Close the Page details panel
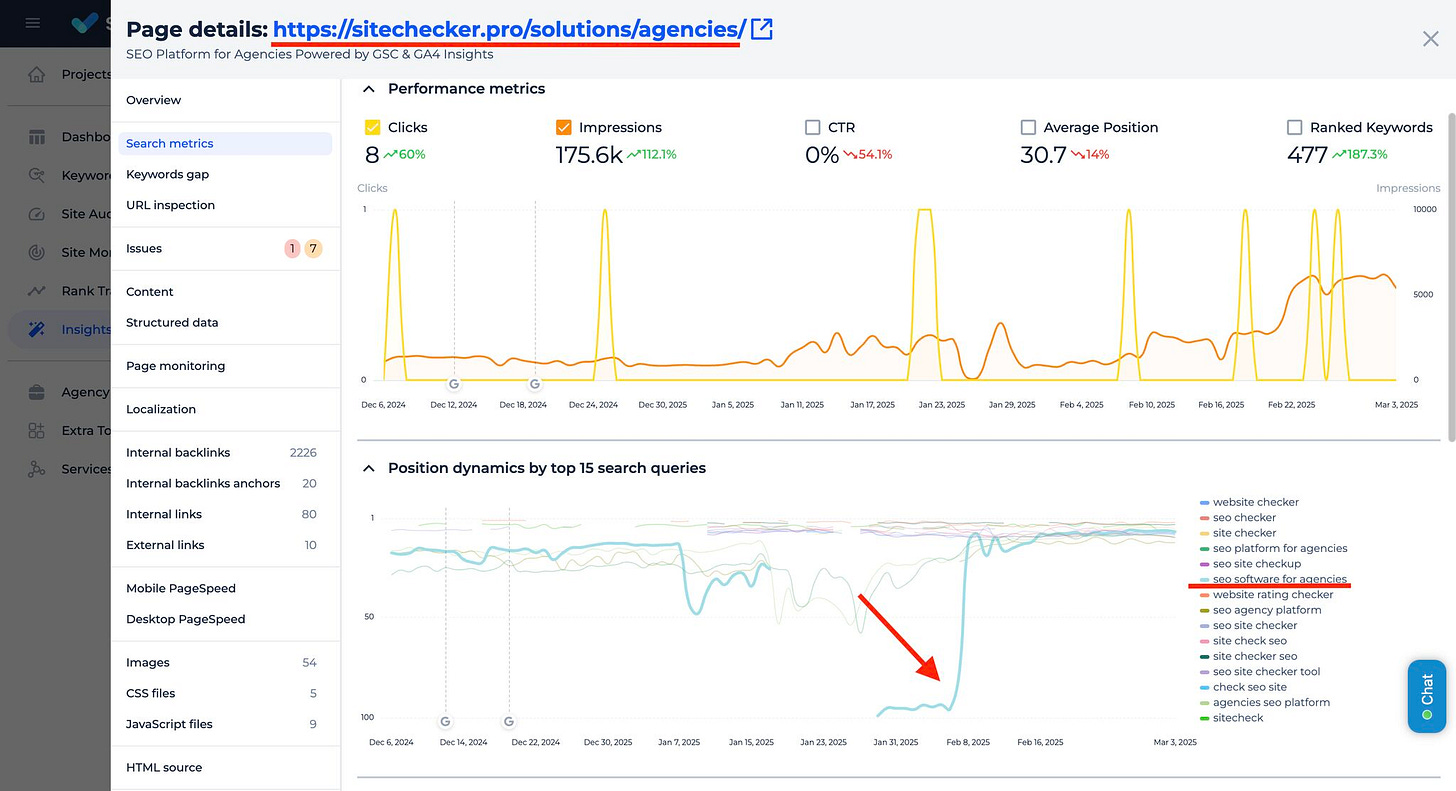1456x791 pixels. [x=1431, y=39]
